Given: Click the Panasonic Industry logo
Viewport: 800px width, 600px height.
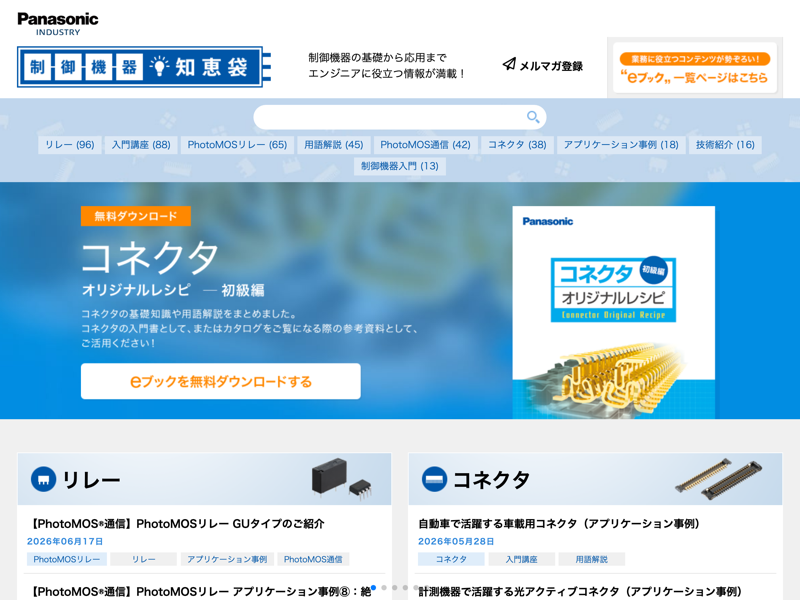Looking at the screenshot, I should (x=58, y=24).
